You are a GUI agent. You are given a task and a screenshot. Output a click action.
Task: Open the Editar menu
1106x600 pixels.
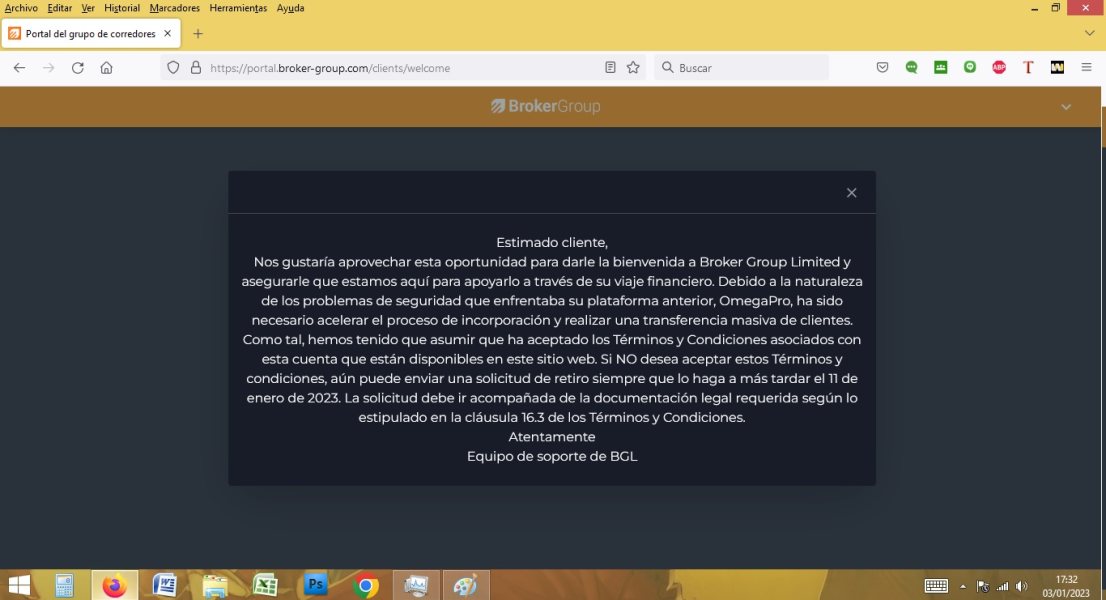[59, 8]
